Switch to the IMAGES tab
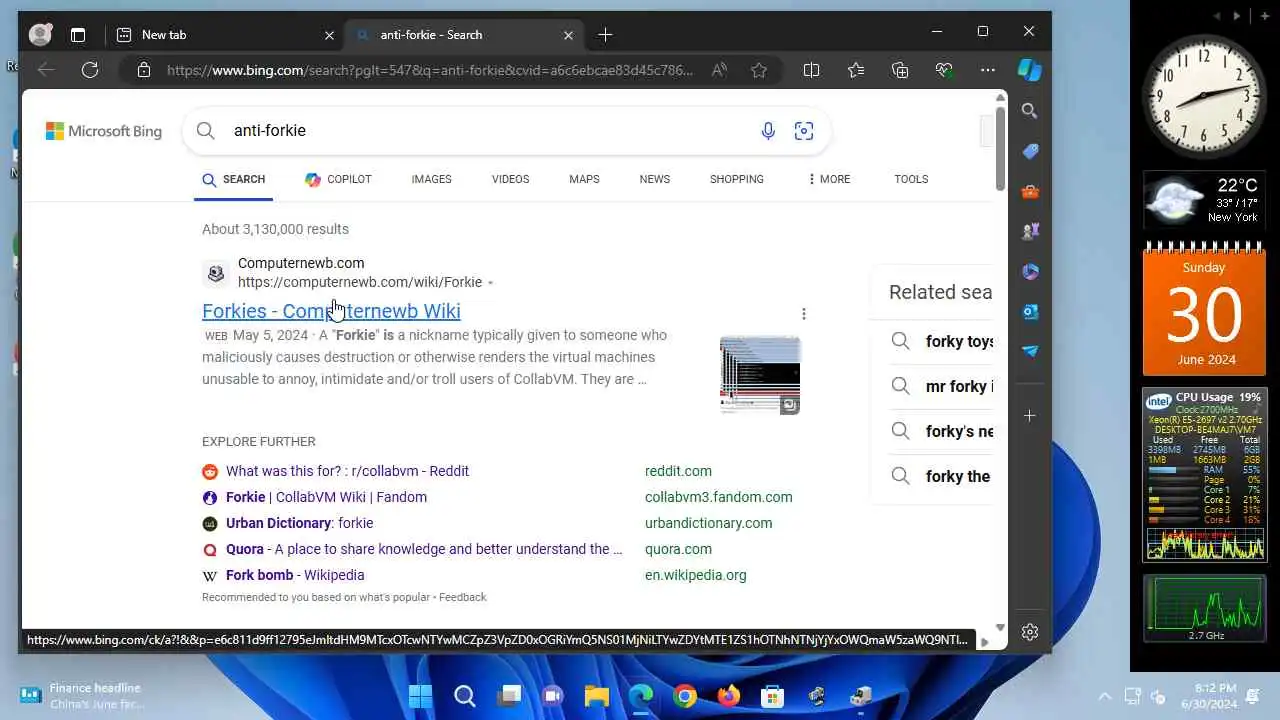 [431, 179]
